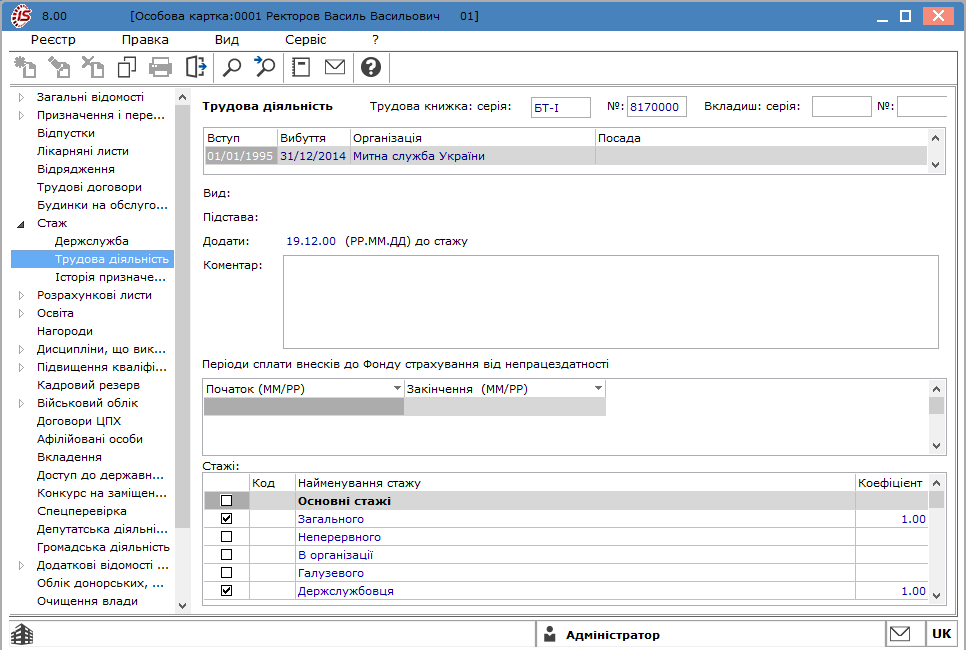Open help with the question mark icon

(x=371, y=67)
